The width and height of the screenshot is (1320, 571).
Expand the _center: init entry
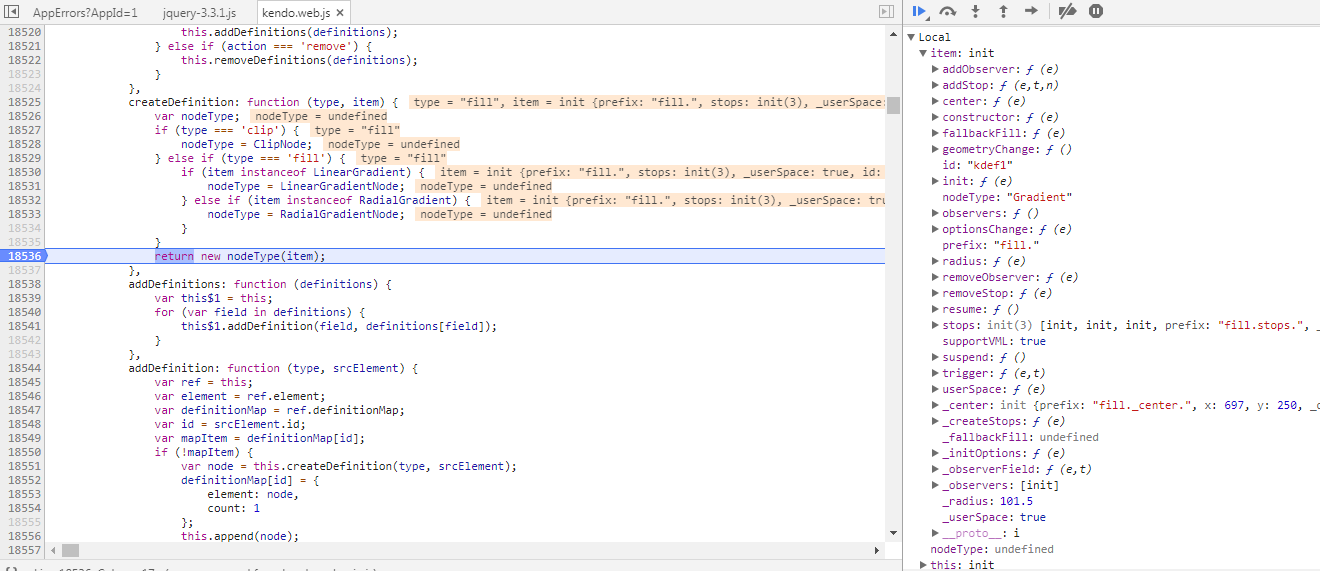click(935, 405)
